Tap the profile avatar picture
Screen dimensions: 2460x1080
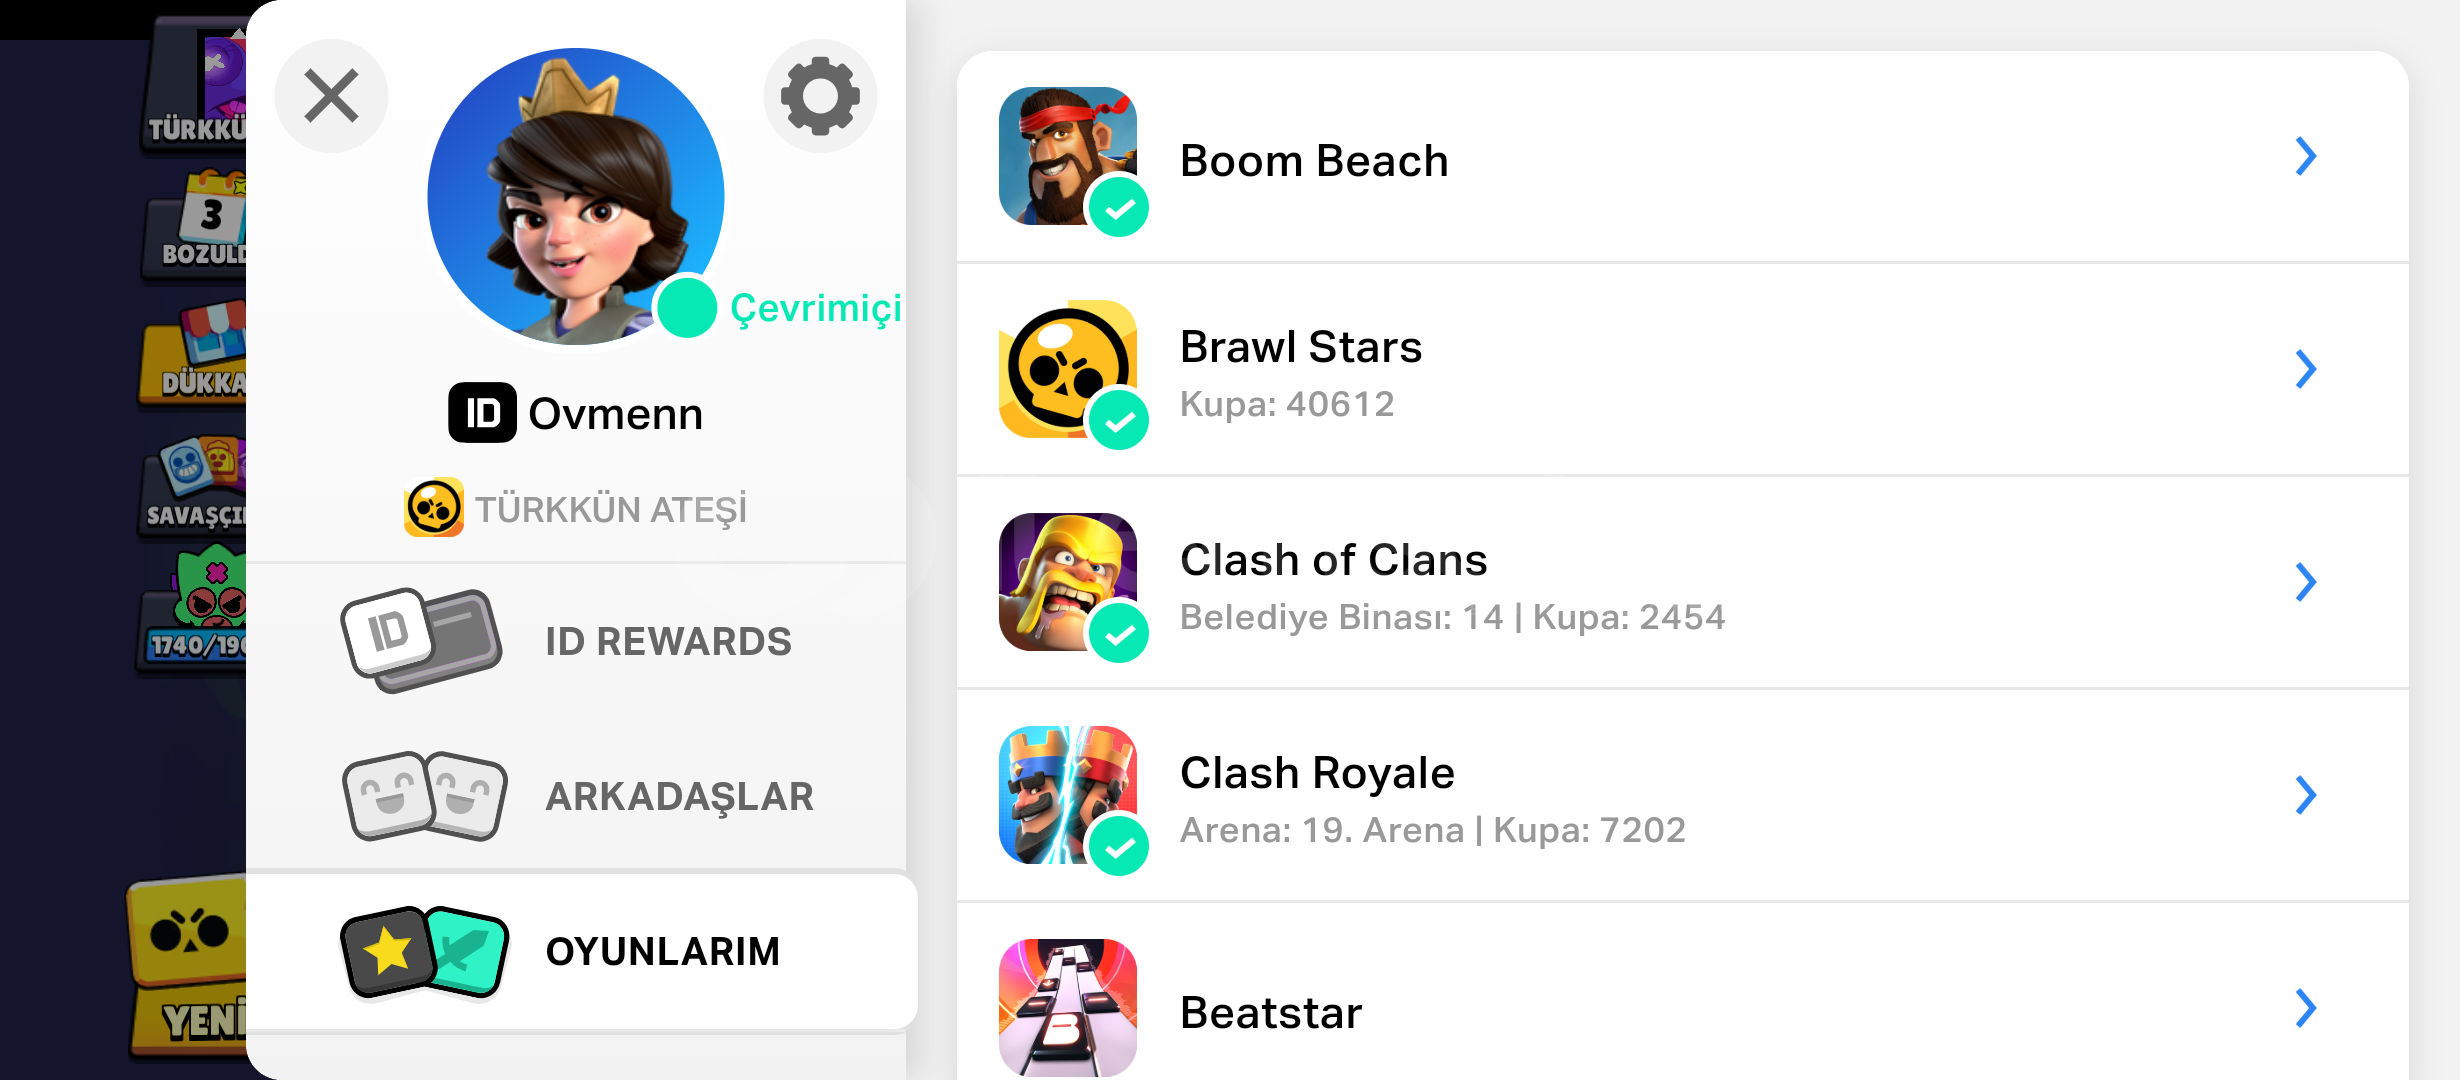576,196
